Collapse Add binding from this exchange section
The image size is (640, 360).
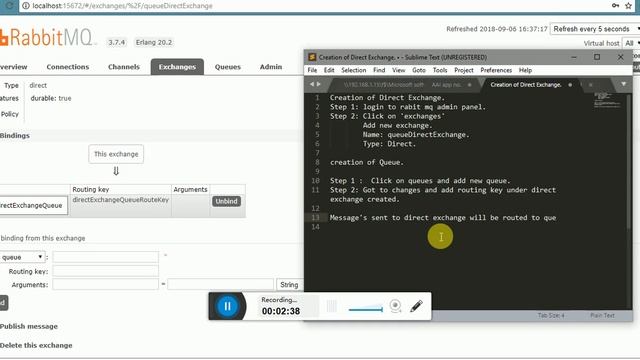42,238
